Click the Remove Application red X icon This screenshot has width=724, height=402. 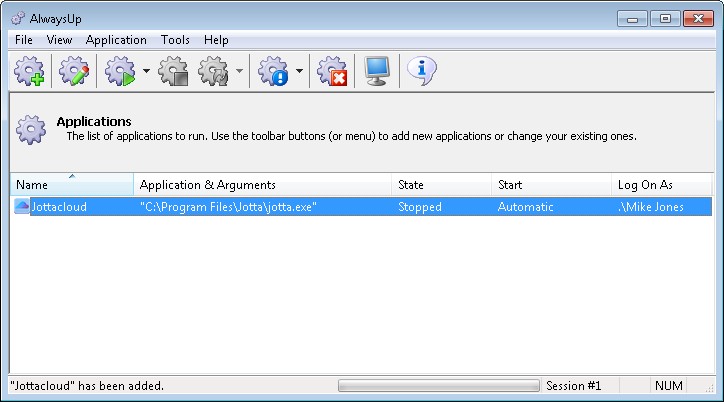332,71
